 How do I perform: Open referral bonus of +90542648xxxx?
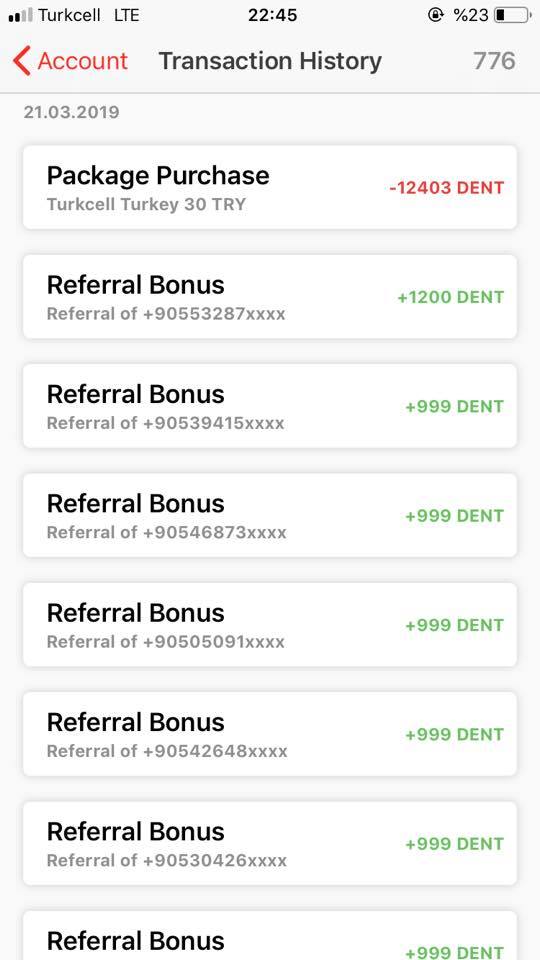click(270, 734)
